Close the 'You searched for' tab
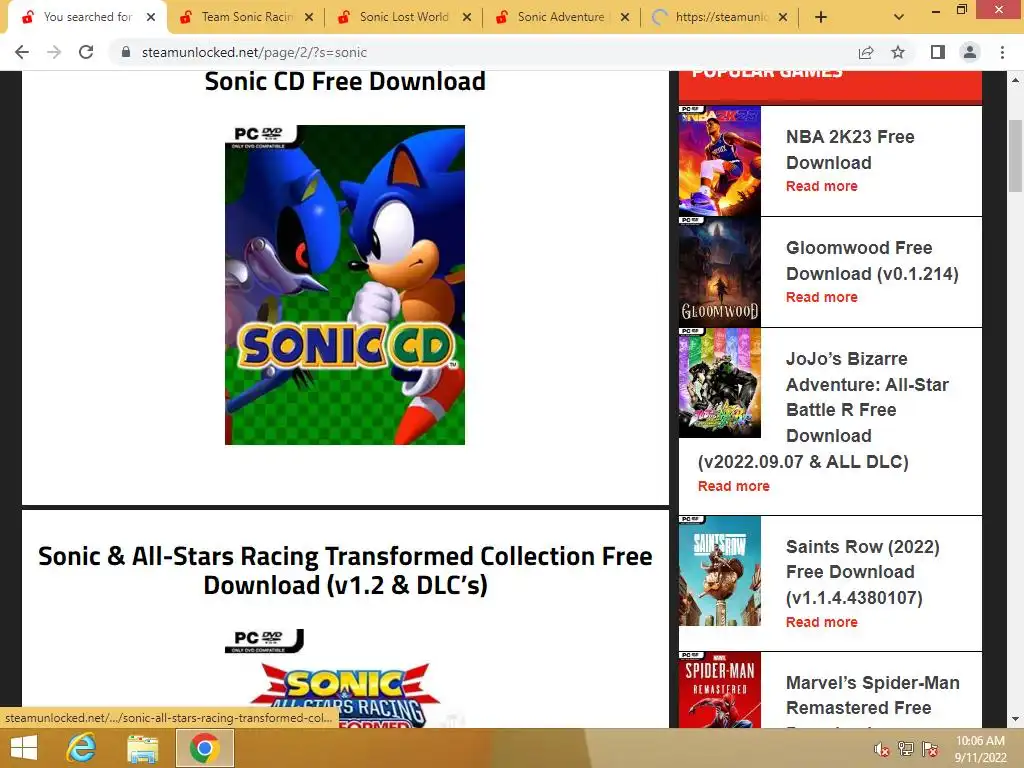1024x768 pixels. [x=151, y=17]
